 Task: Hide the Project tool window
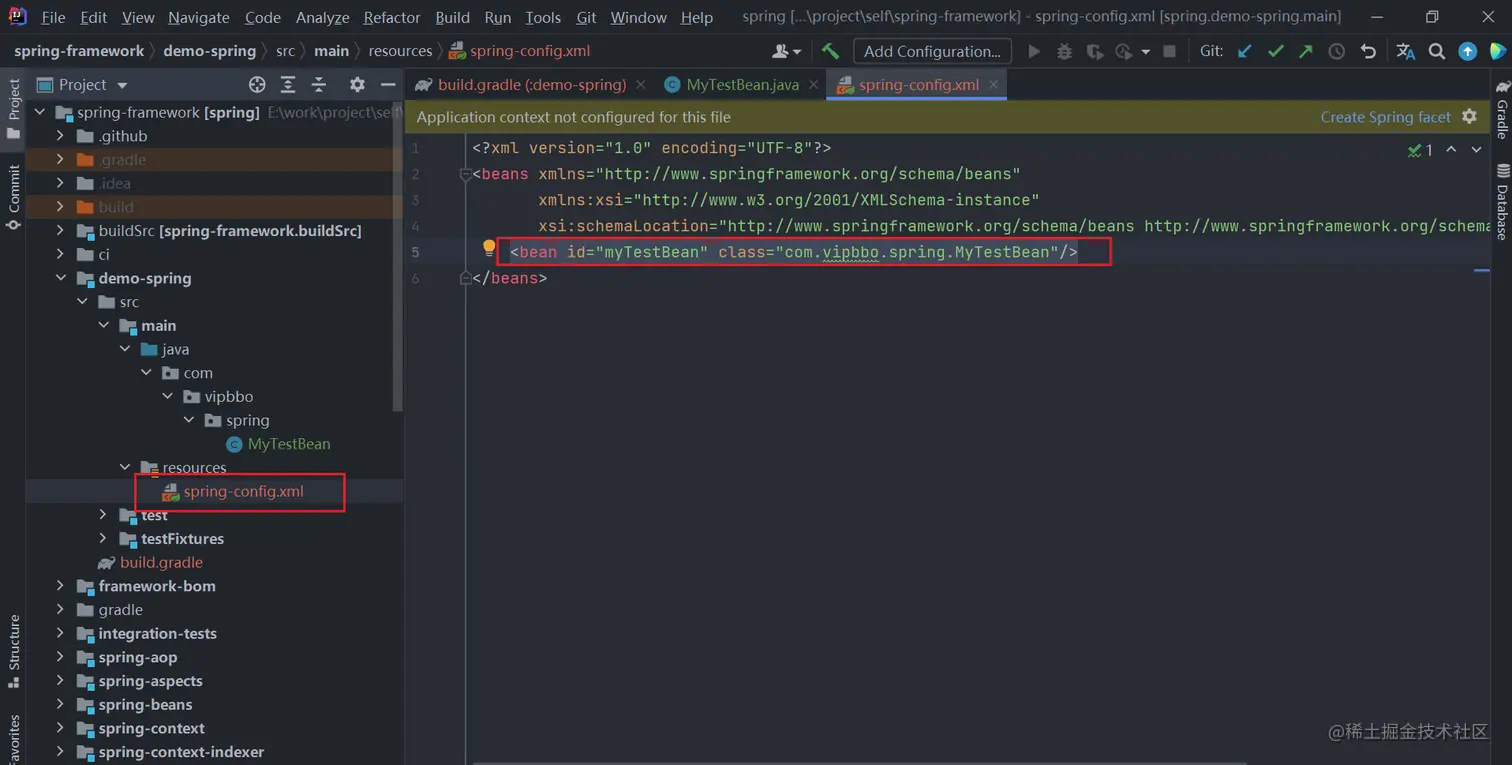[x=387, y=85]
